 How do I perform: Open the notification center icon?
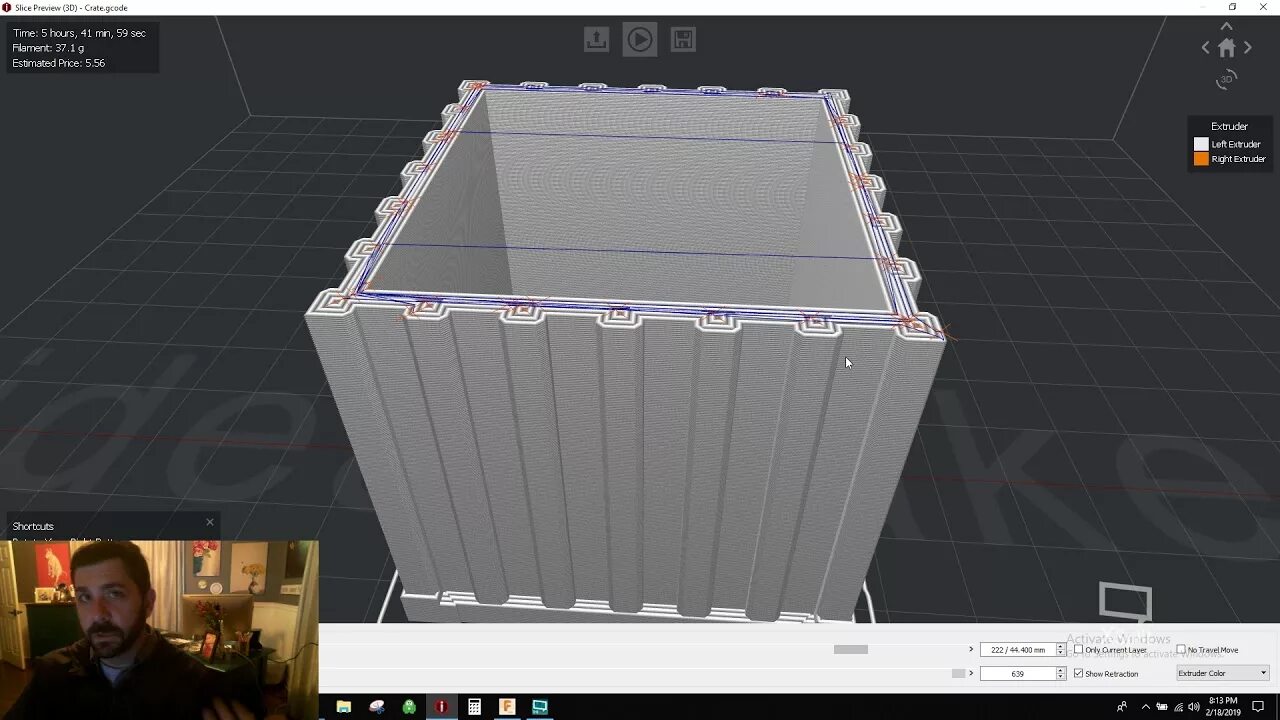coord(1258,707)
